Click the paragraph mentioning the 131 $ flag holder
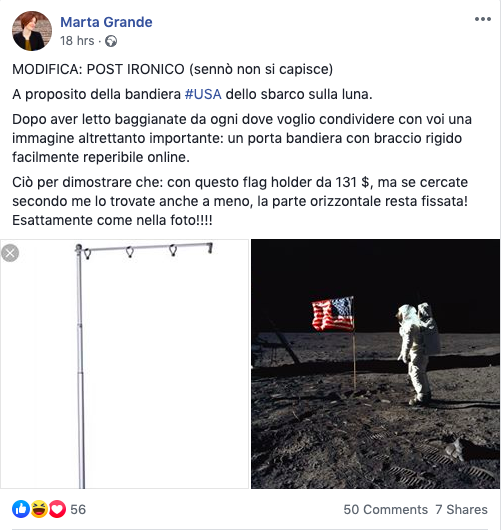Screen dimensions: 501x530 coord(240,201)
